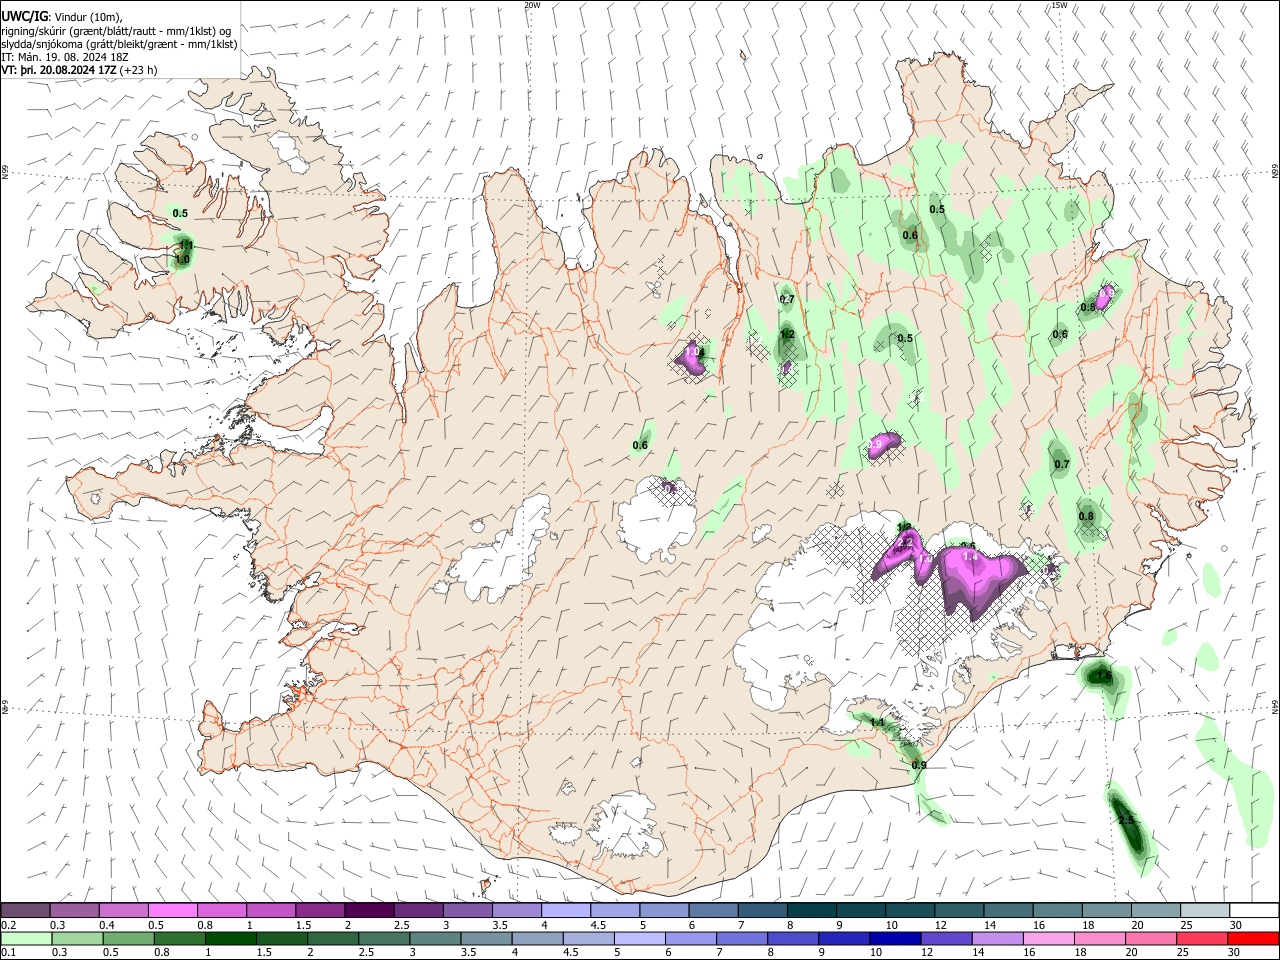Viewport: 1280px width, 960px height.
Task: Click the 0.9 rain value on the south coast
Action: 919,765
